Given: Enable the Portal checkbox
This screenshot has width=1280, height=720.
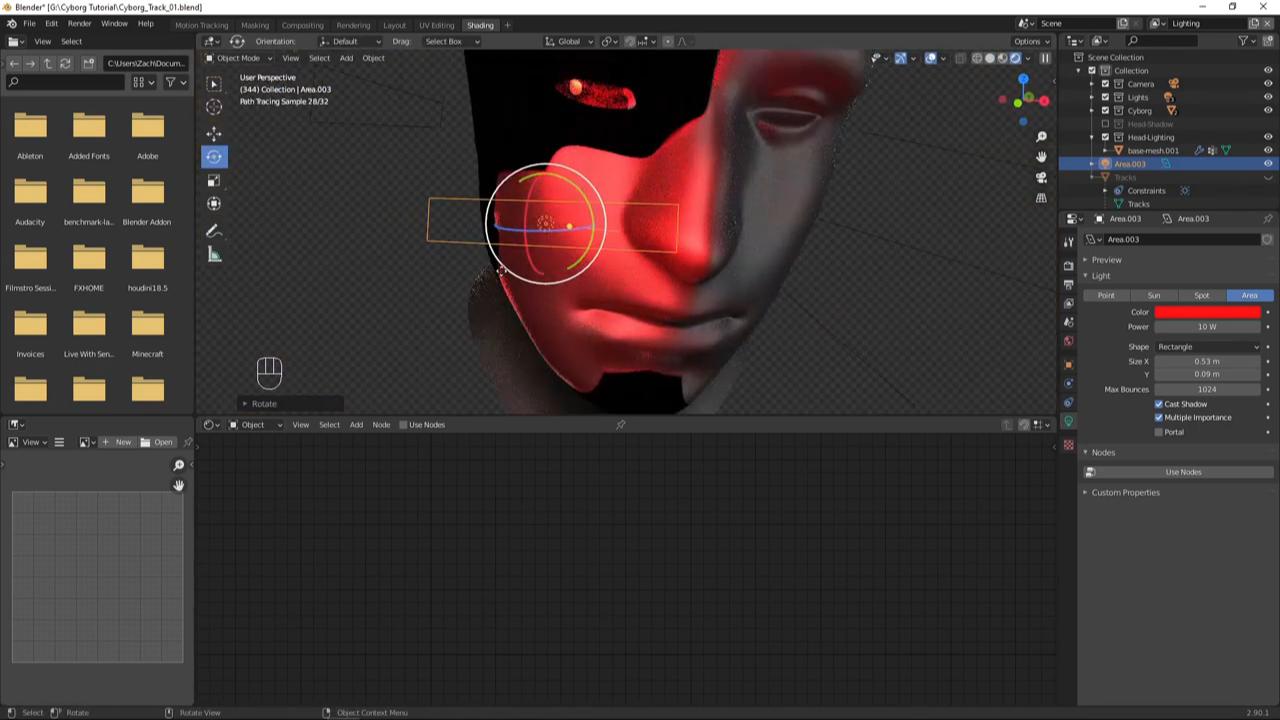Looking at the screenshot, I should point(1159,432).
